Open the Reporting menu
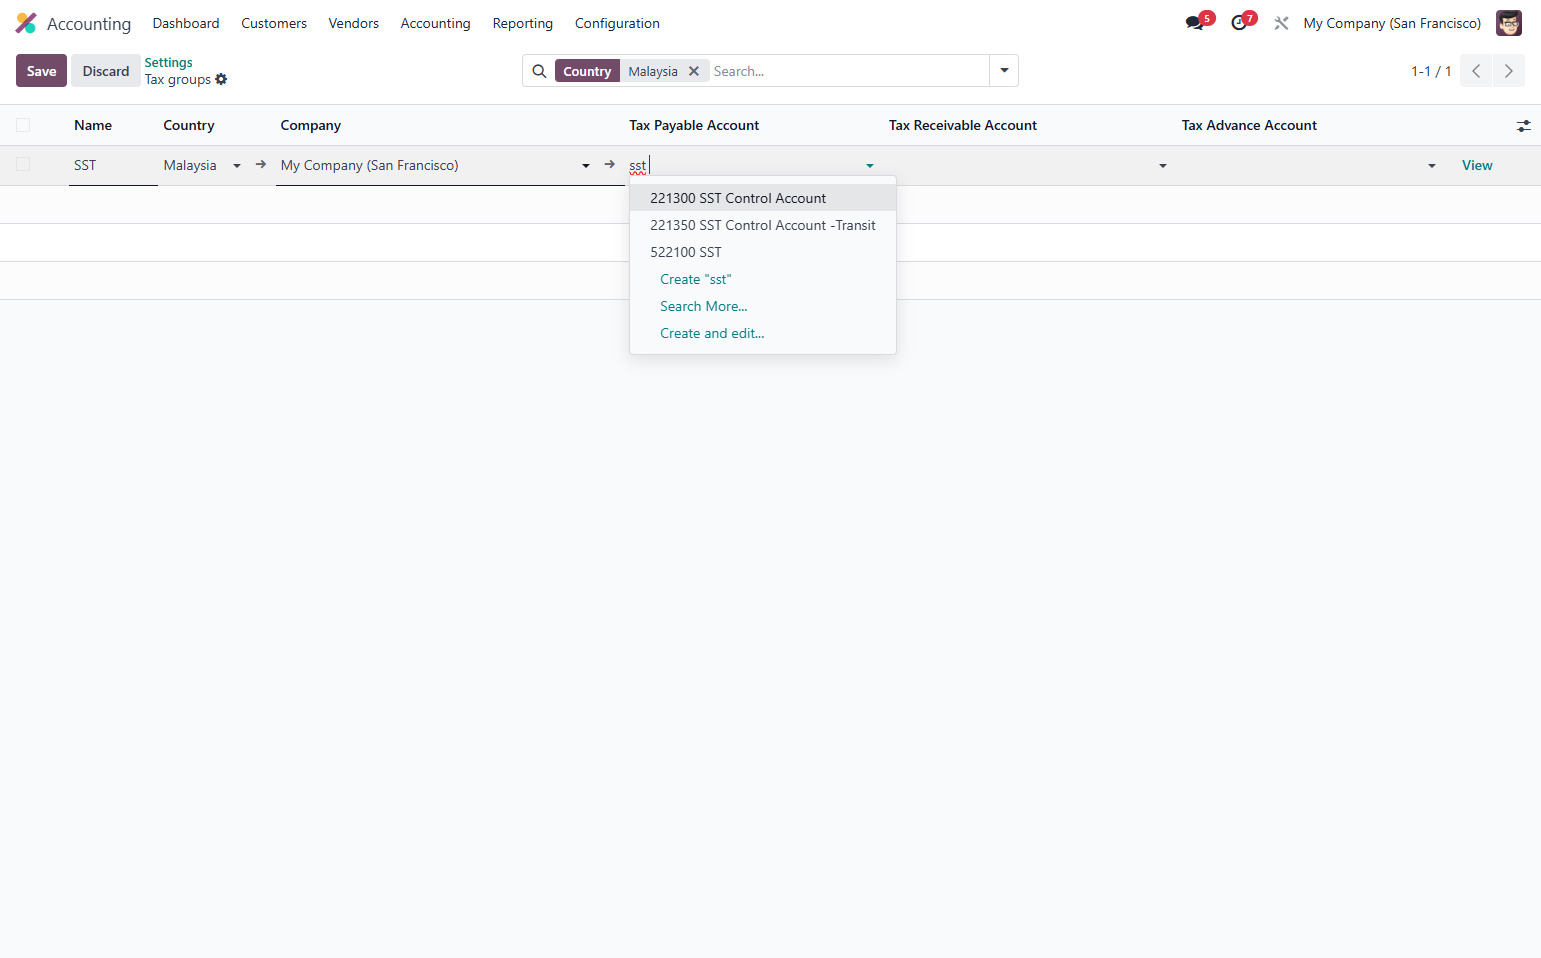The height and width of the screenshot is (958, 1541). click(x=523, y=23)
